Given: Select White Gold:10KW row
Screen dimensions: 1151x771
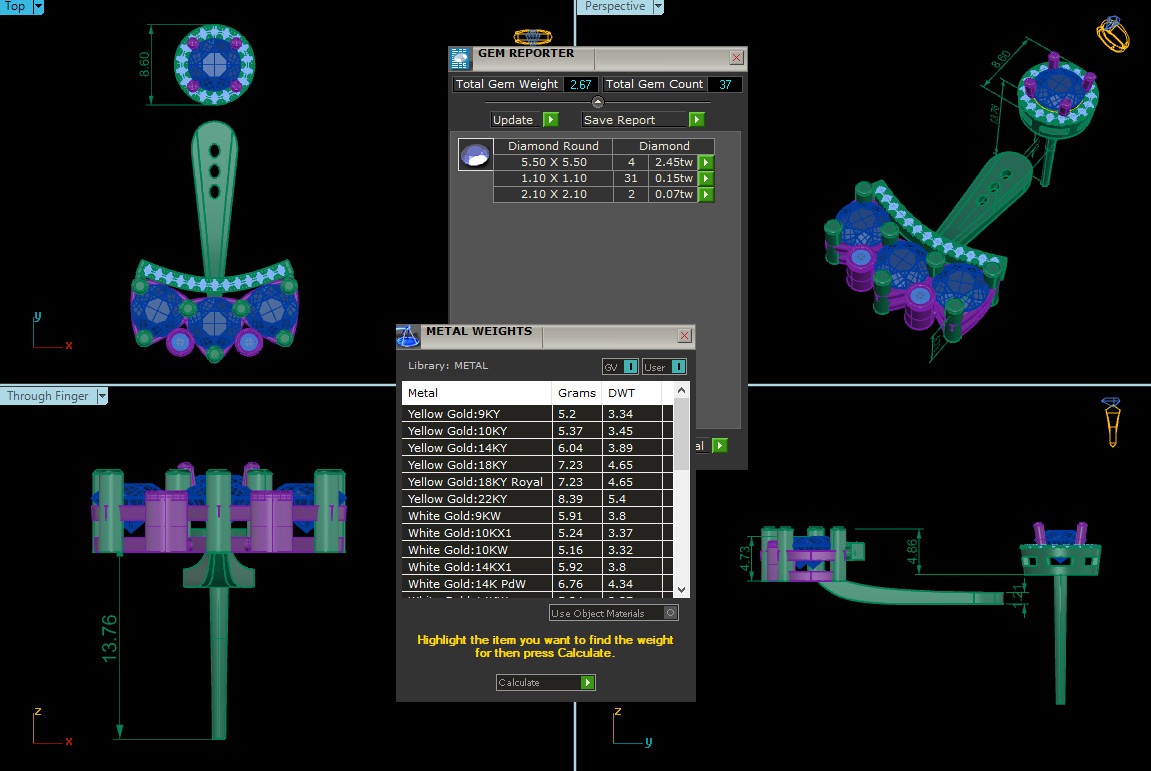Looking at the screenshot, I should click(x=476, y=550).
